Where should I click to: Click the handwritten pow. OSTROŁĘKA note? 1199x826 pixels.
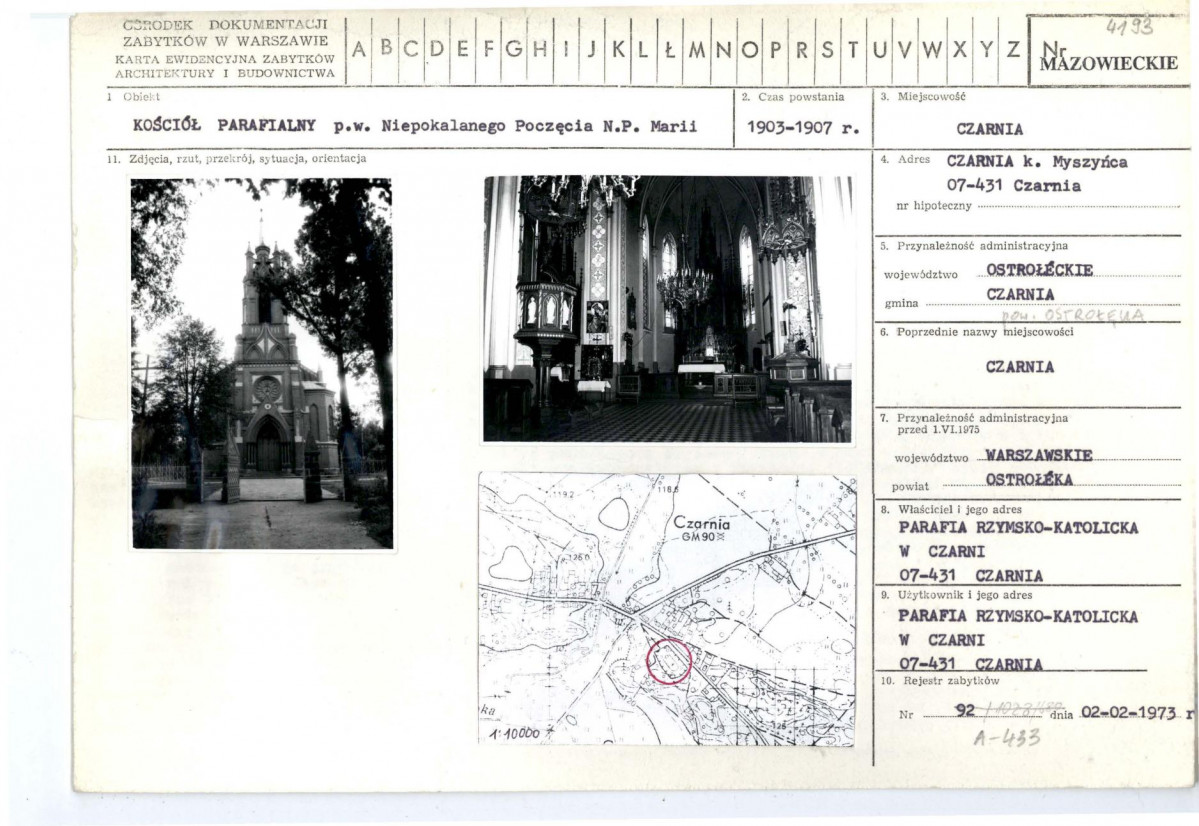tap(1074, 315)
